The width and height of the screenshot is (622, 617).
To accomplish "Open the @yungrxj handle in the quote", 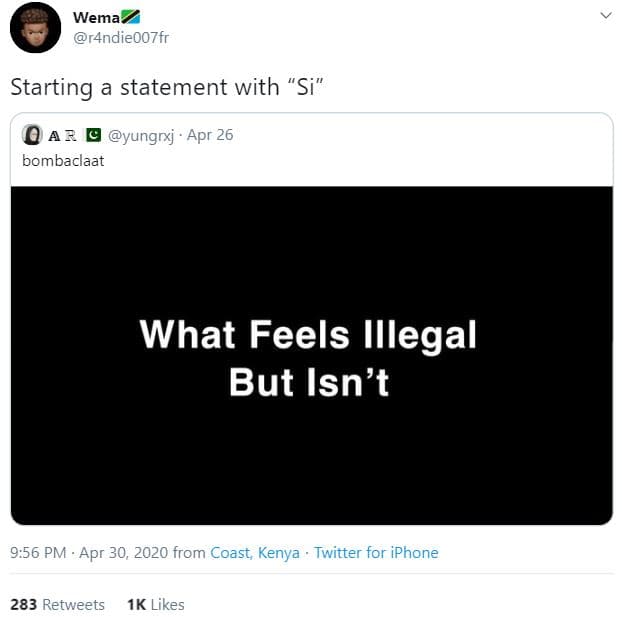I will point(141,135).
